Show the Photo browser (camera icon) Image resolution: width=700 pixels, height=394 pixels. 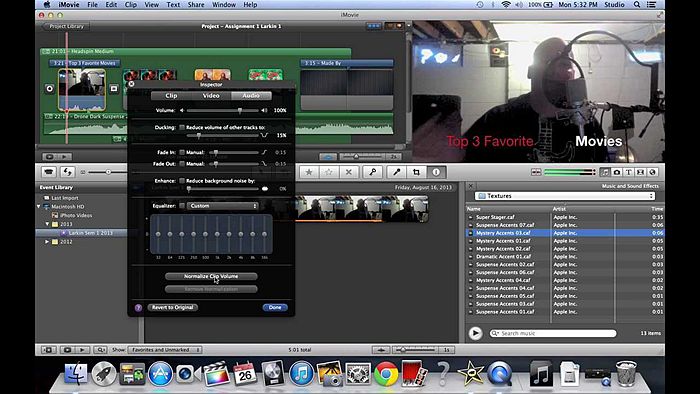[617, 172]
